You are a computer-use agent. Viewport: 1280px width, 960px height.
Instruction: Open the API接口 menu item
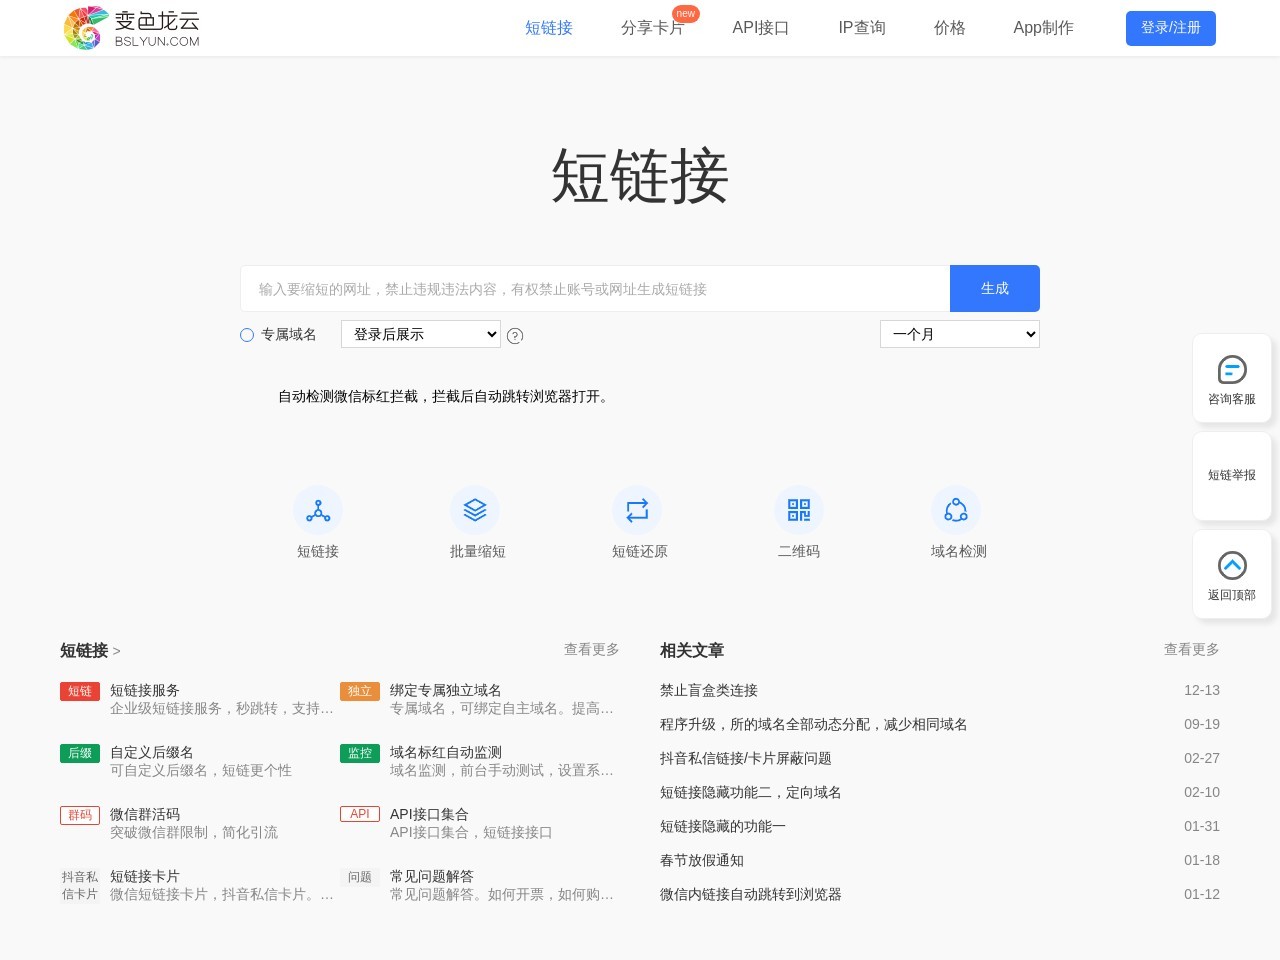click(760, 28)
